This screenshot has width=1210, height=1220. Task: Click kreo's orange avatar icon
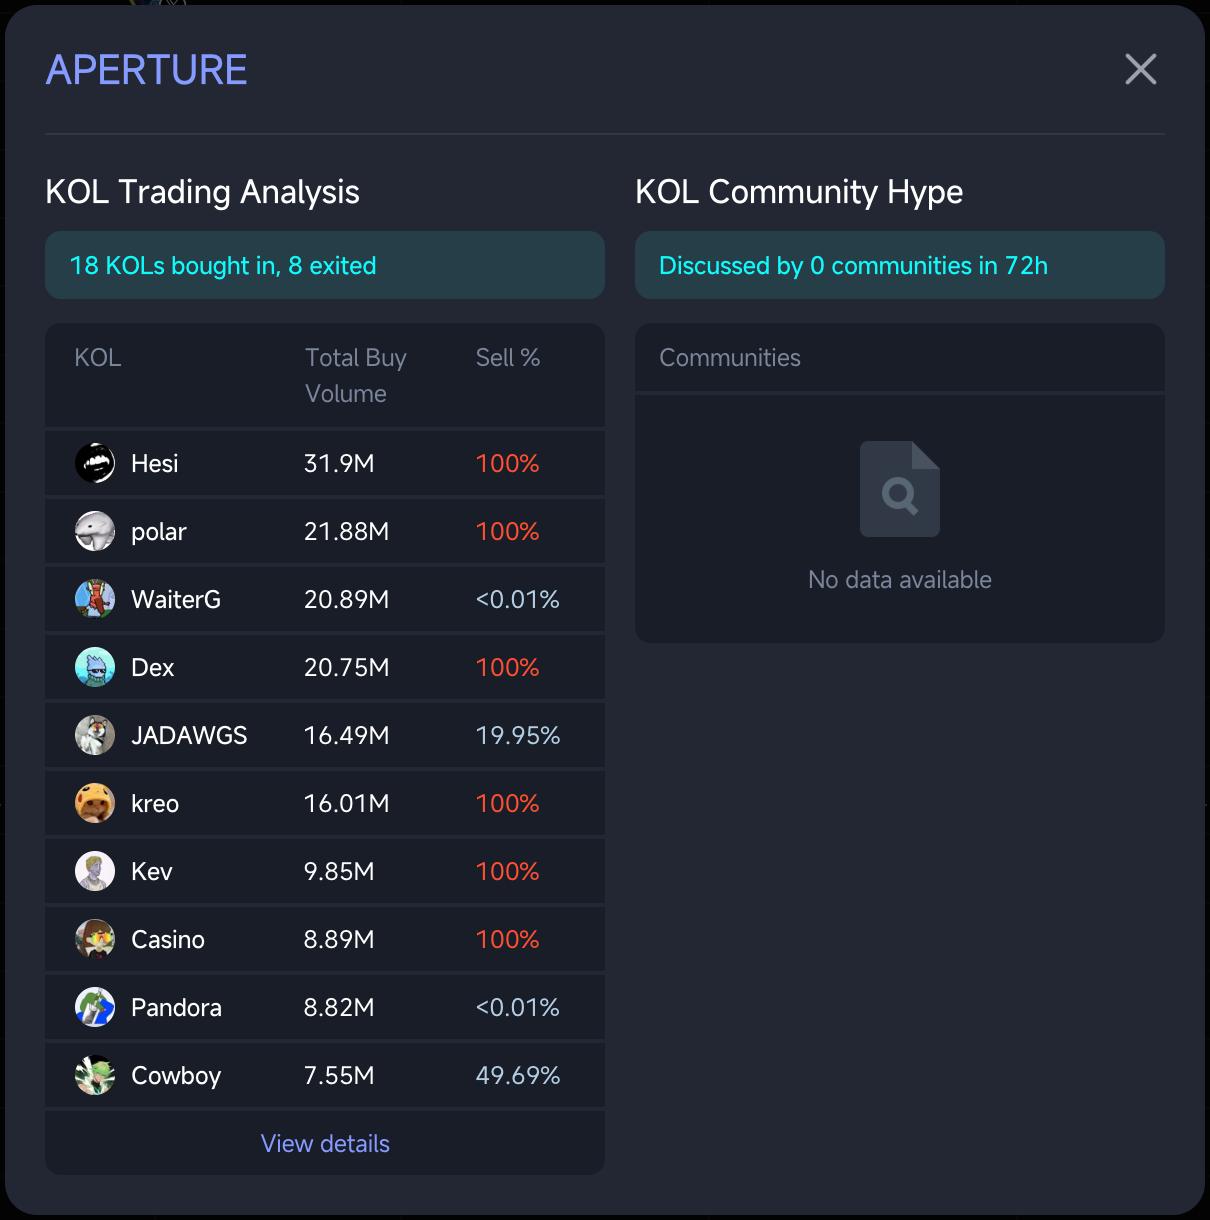pyautogui.click(x=95, y=803)
